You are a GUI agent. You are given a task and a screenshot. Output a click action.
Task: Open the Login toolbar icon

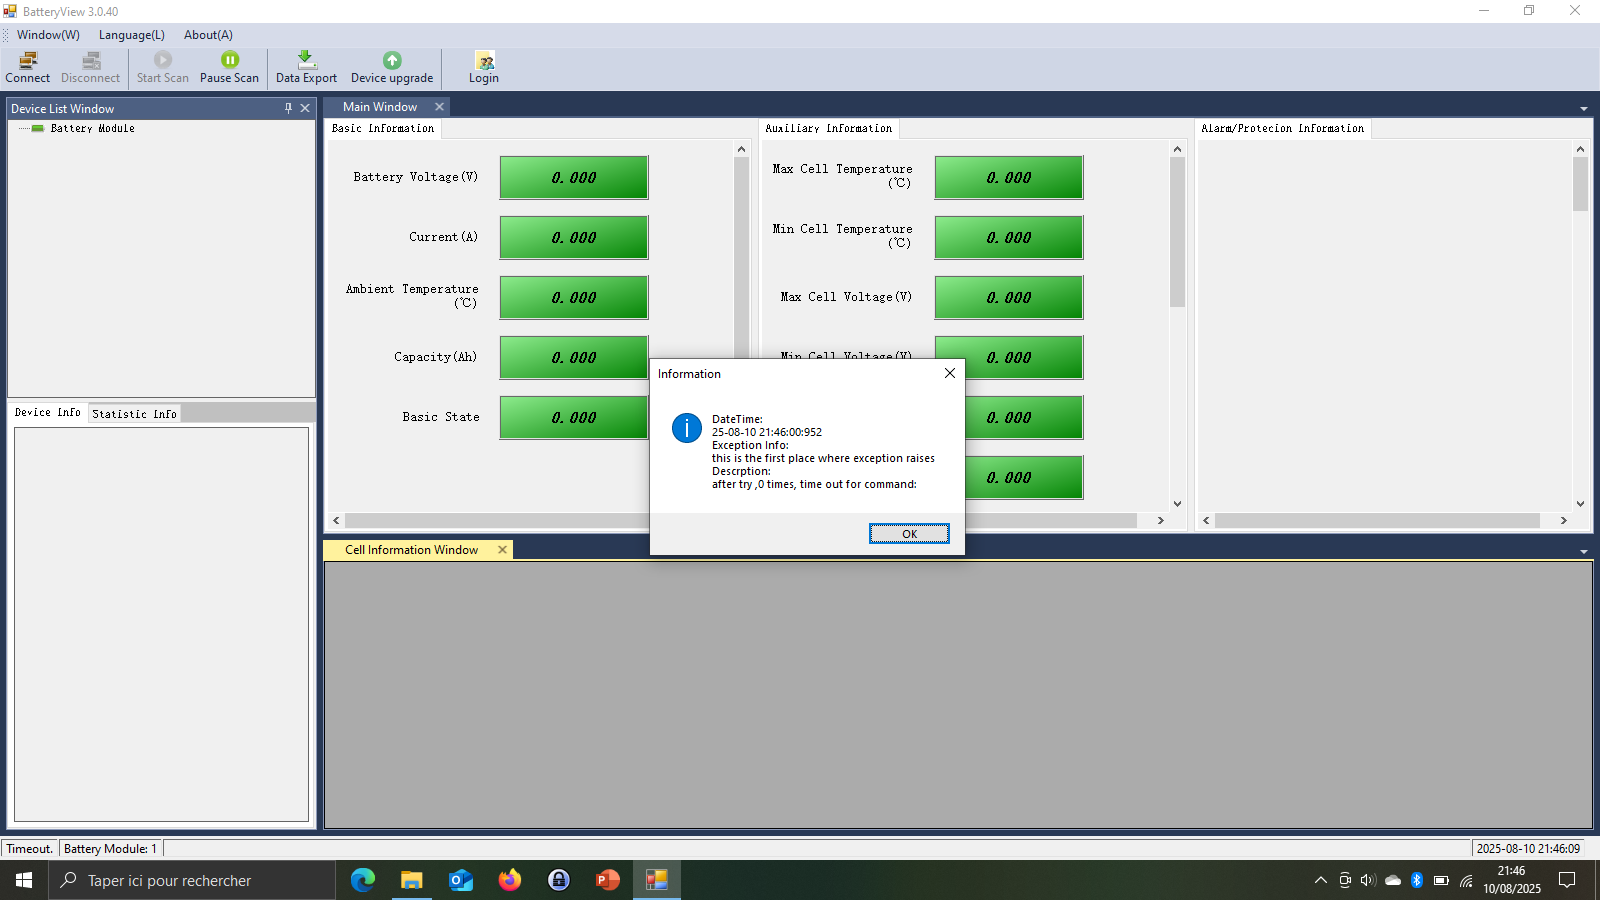coord(484,67)
